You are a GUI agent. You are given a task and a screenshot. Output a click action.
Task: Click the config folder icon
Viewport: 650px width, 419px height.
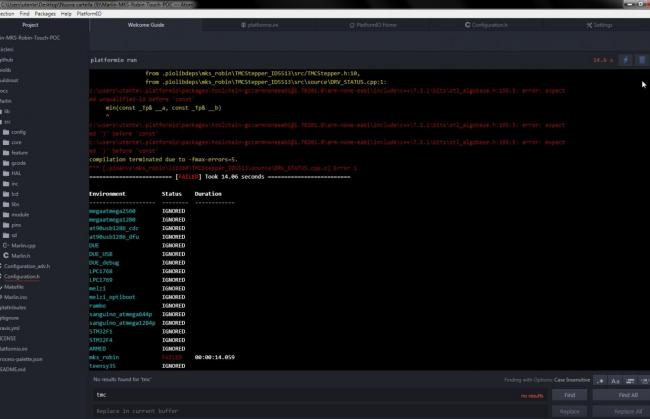click(x=6, y=132)
